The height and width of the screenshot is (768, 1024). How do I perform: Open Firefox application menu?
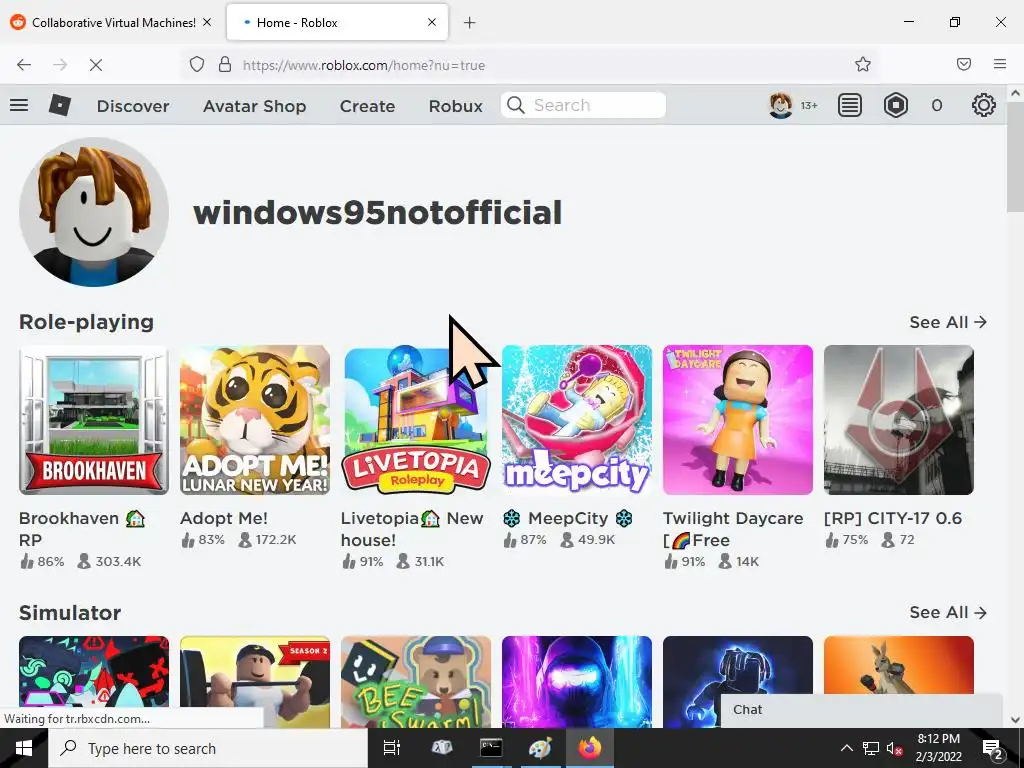1000,64
